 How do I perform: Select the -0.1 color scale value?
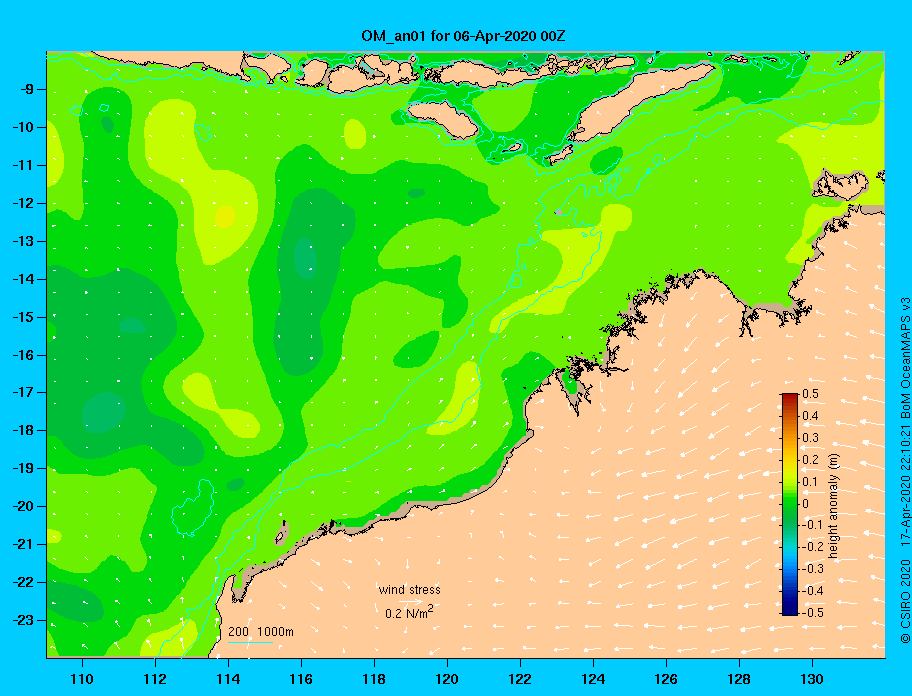click(813, 525)
